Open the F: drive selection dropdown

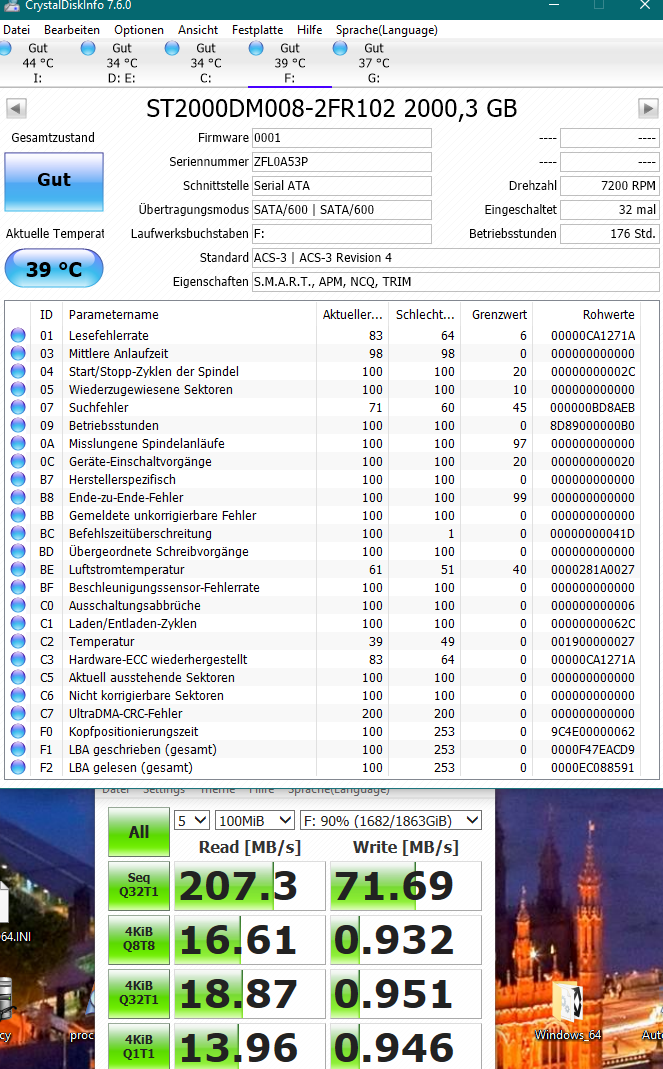point(391,820)
